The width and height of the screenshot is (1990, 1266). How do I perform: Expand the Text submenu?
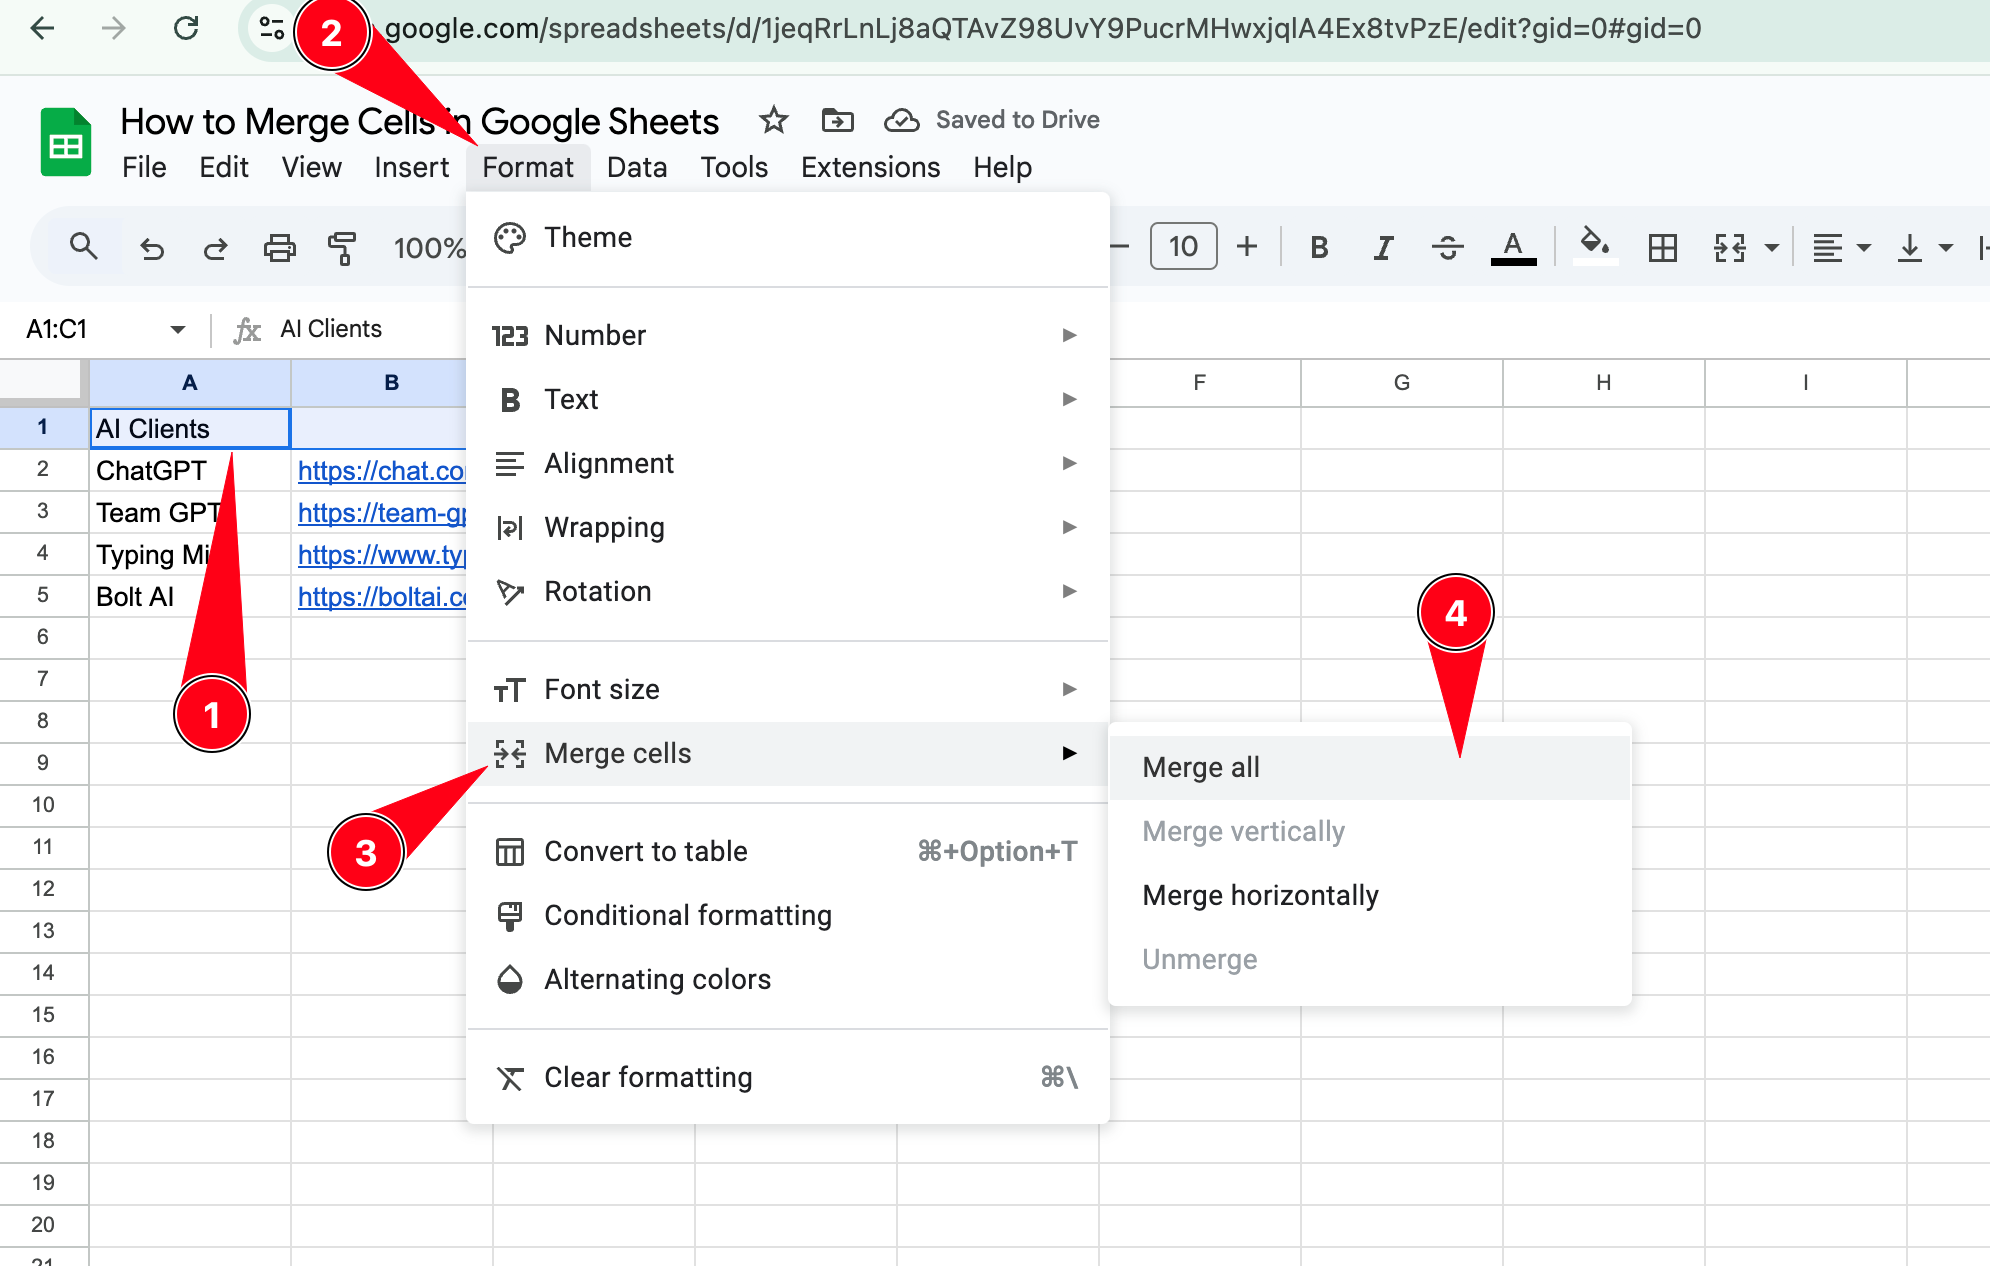(x=788, y=399)
